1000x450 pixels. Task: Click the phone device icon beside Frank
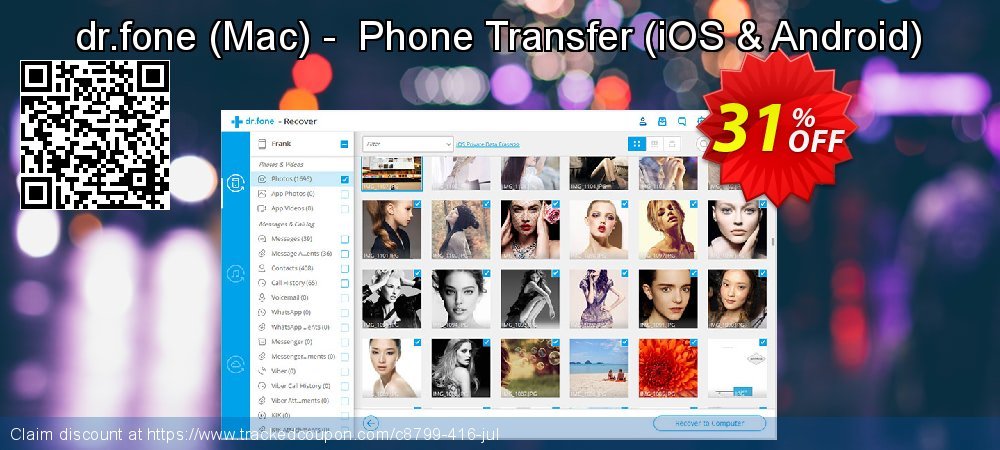tap(261, 144)
